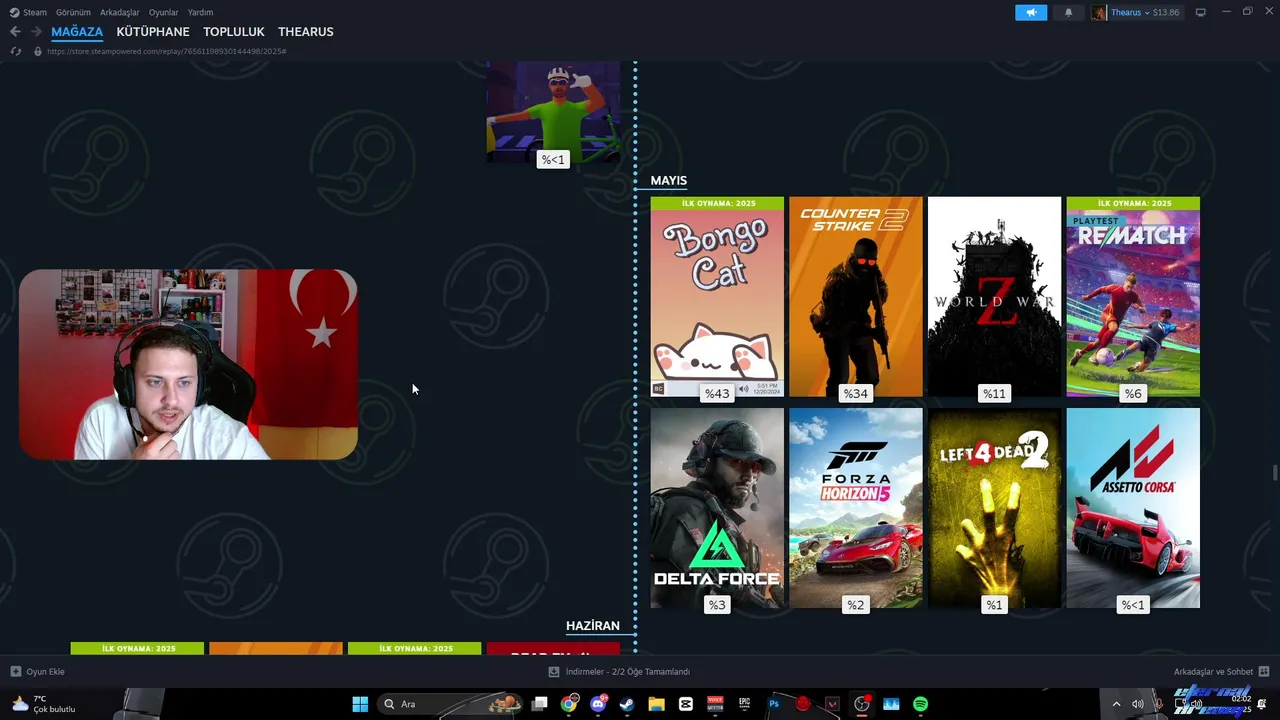The image size is (1280, 720).
Task: Click the %2 playtime label
Action: click(x=856, y=605)
